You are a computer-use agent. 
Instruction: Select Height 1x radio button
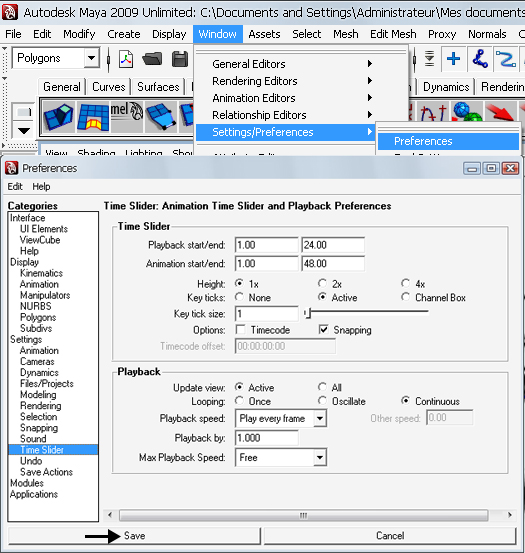pyautogui.click(x=239, y=283)
